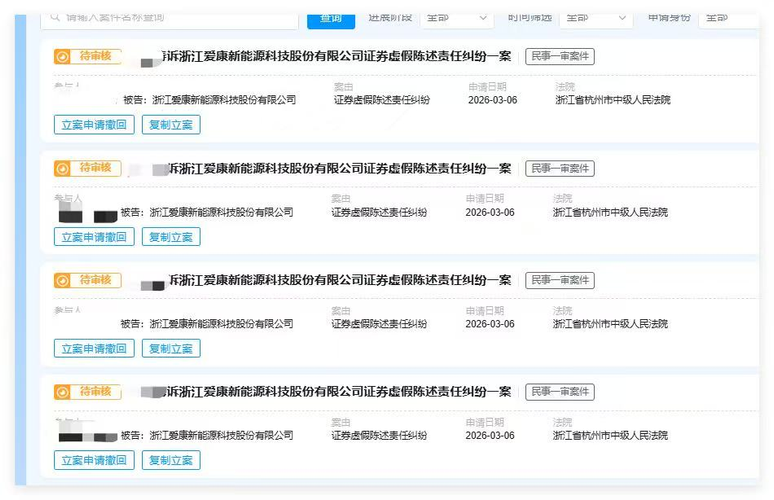Select 浙江省杭州市中级人民法院 in the fourth case card

[610, 436]
